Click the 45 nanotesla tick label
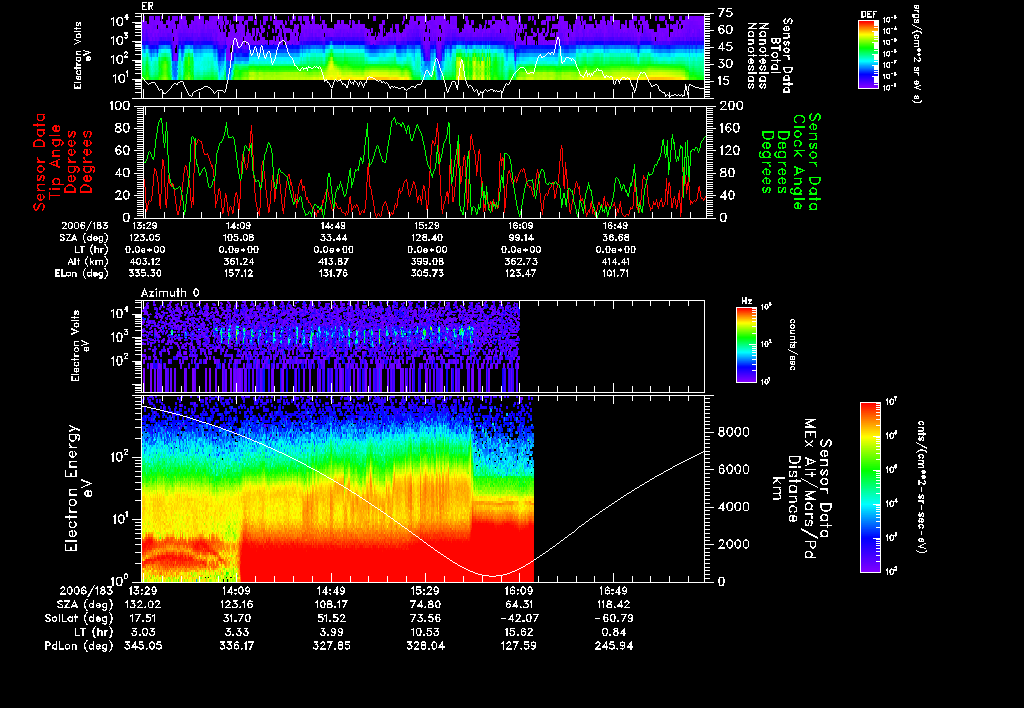 [726, 47]
